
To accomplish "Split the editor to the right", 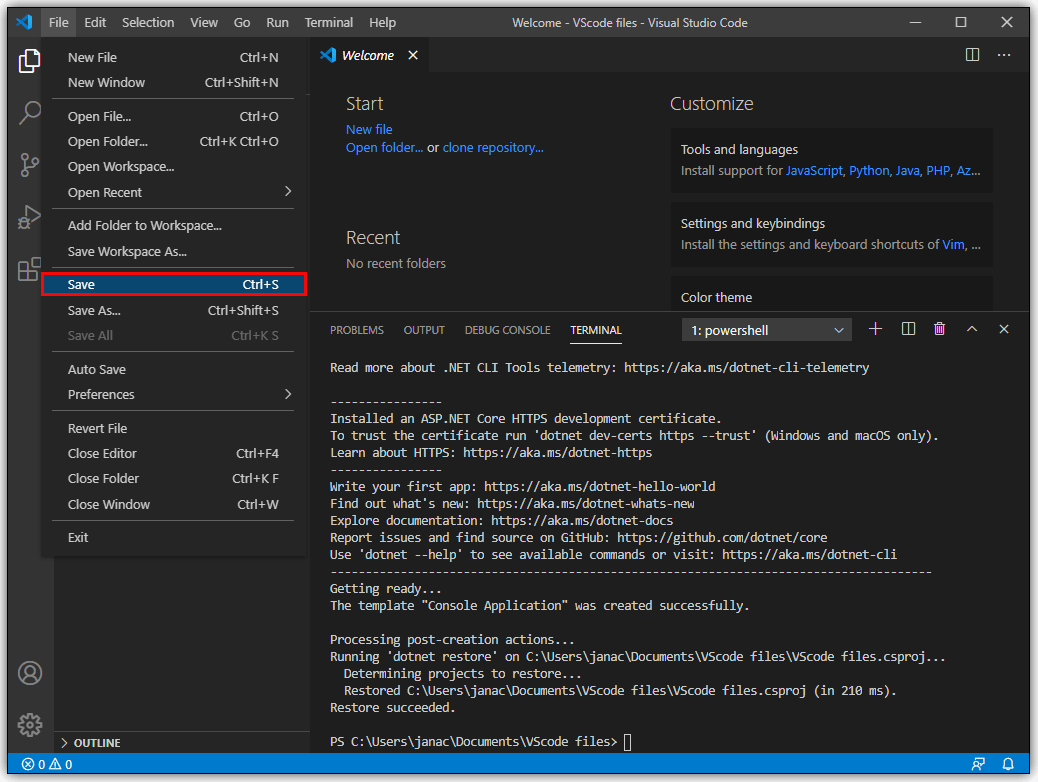I will [x=972, y=55].
